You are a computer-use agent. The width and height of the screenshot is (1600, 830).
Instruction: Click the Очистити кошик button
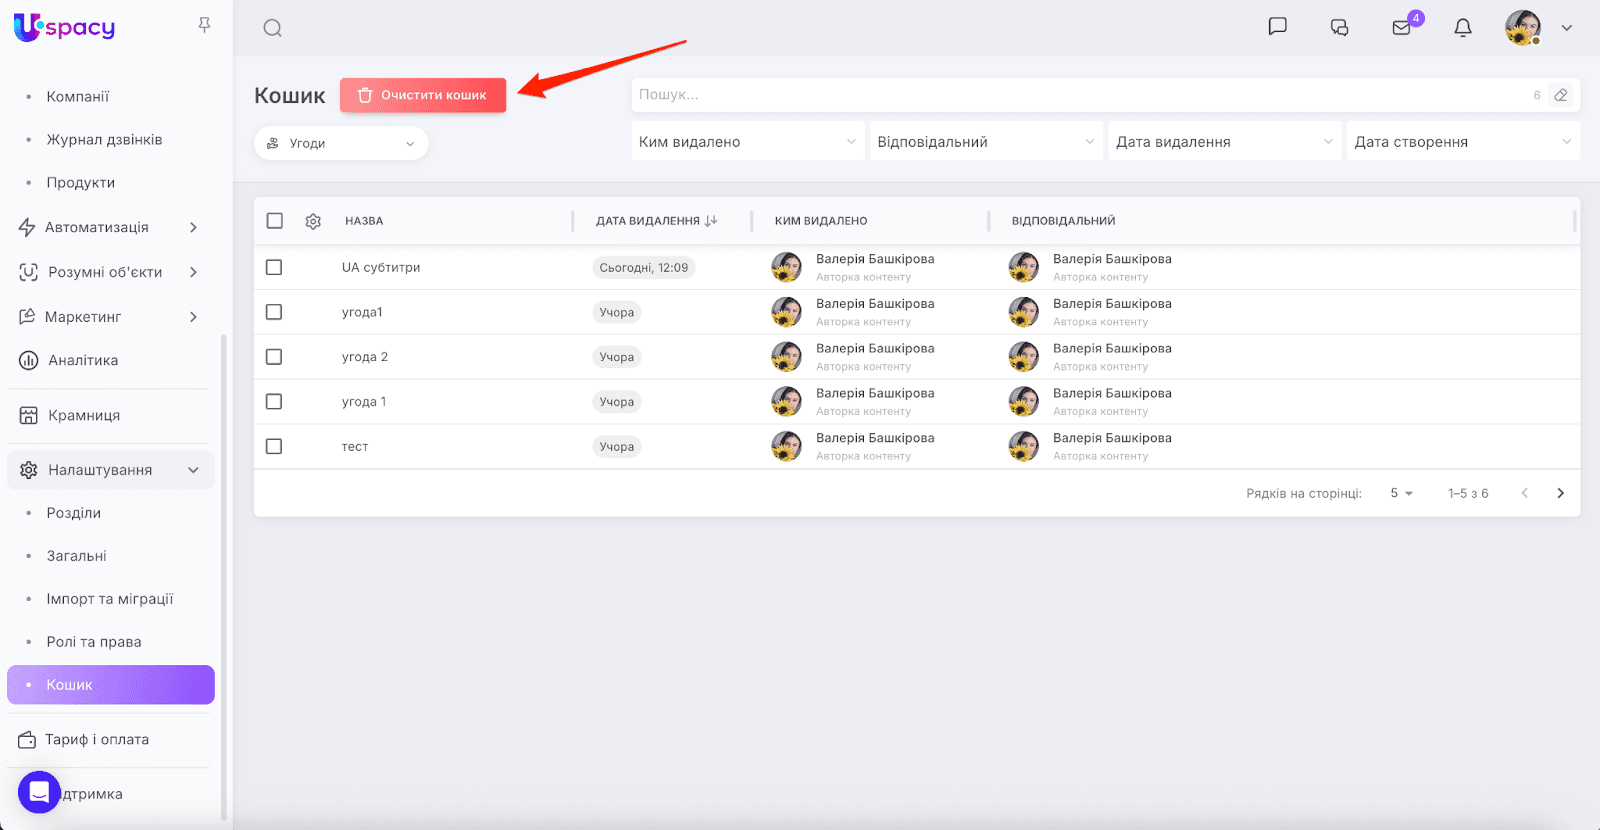pos(423,95)
